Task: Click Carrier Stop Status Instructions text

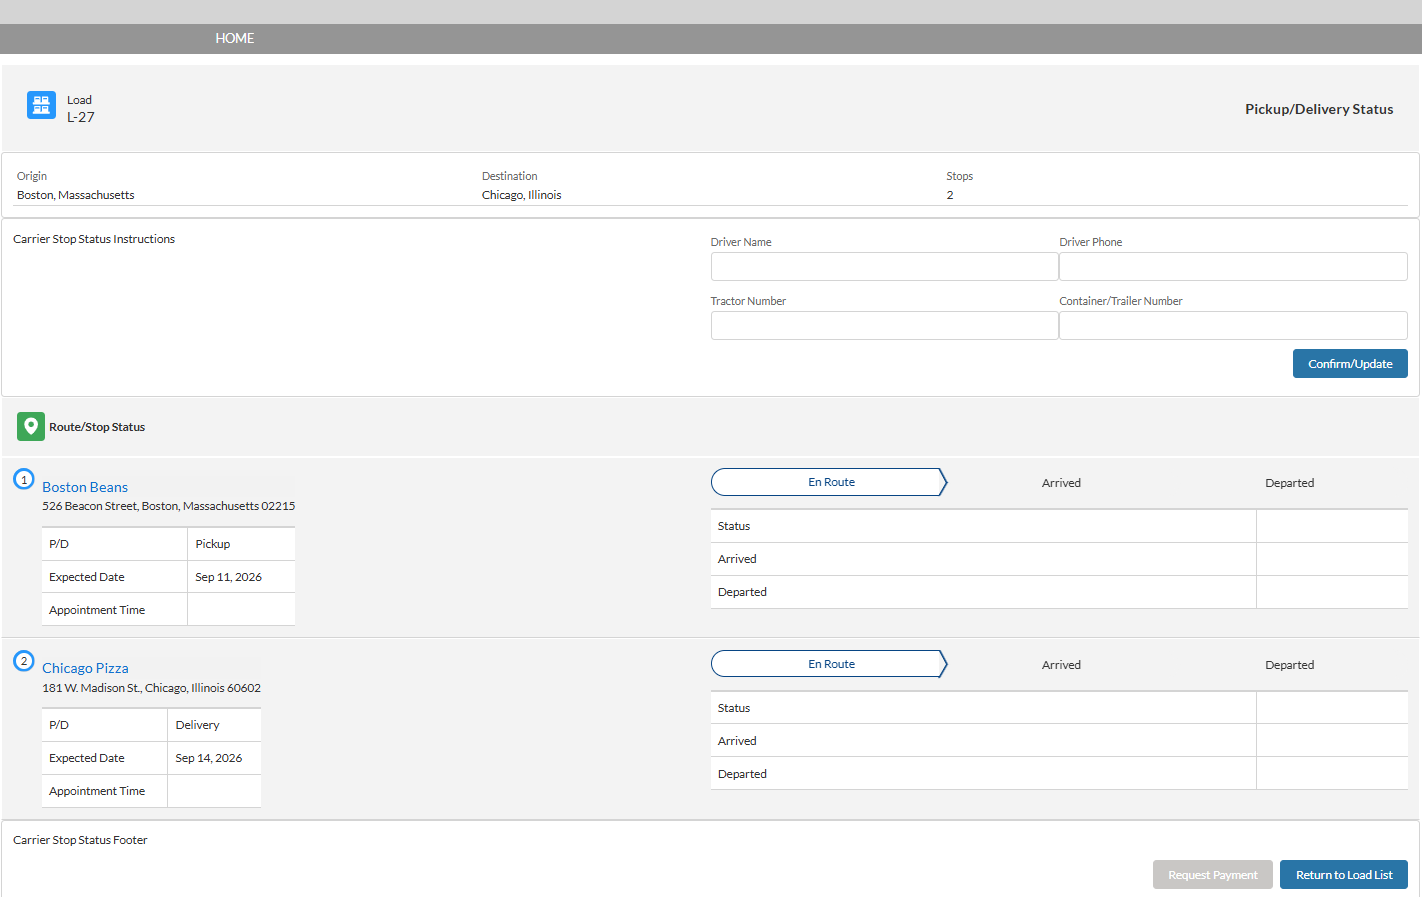Action: (94, 239)
